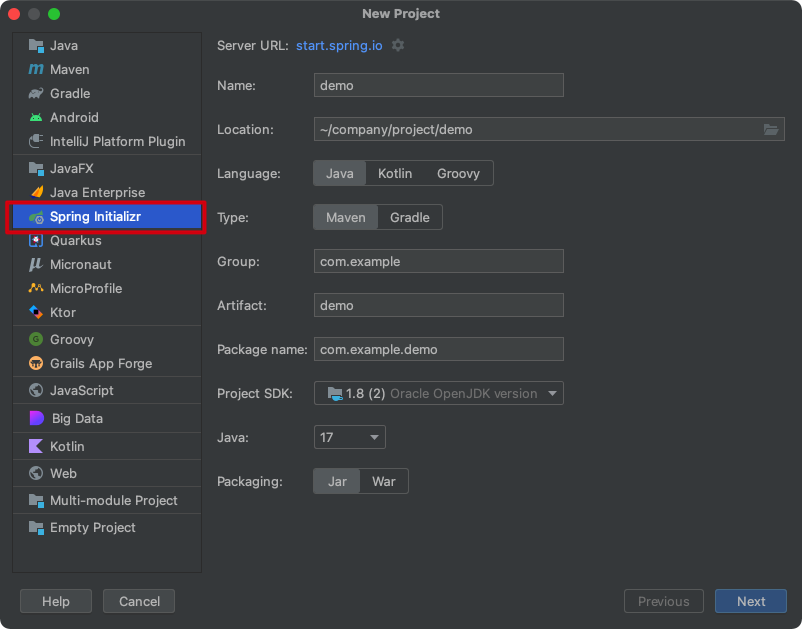
Task: Click the Name input field
Action: pos(439,85)
